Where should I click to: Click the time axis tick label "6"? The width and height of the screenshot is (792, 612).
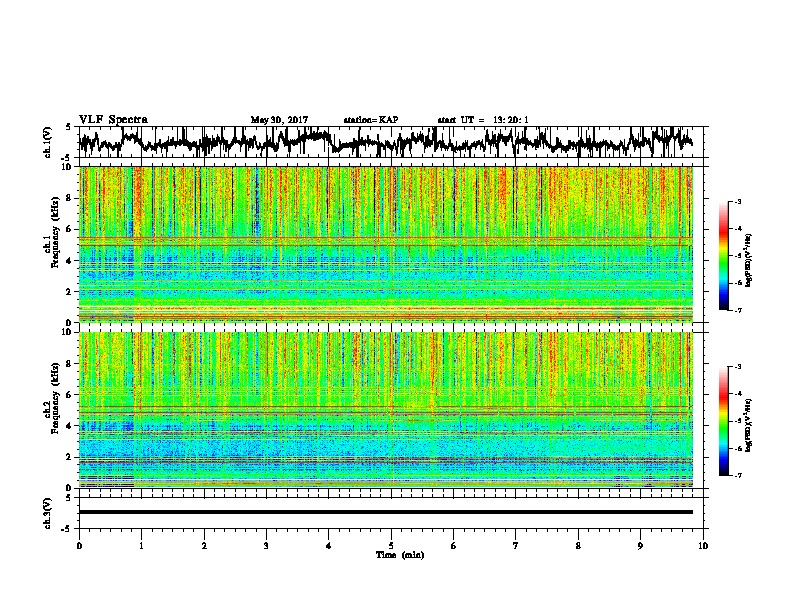tap(453, 546)
